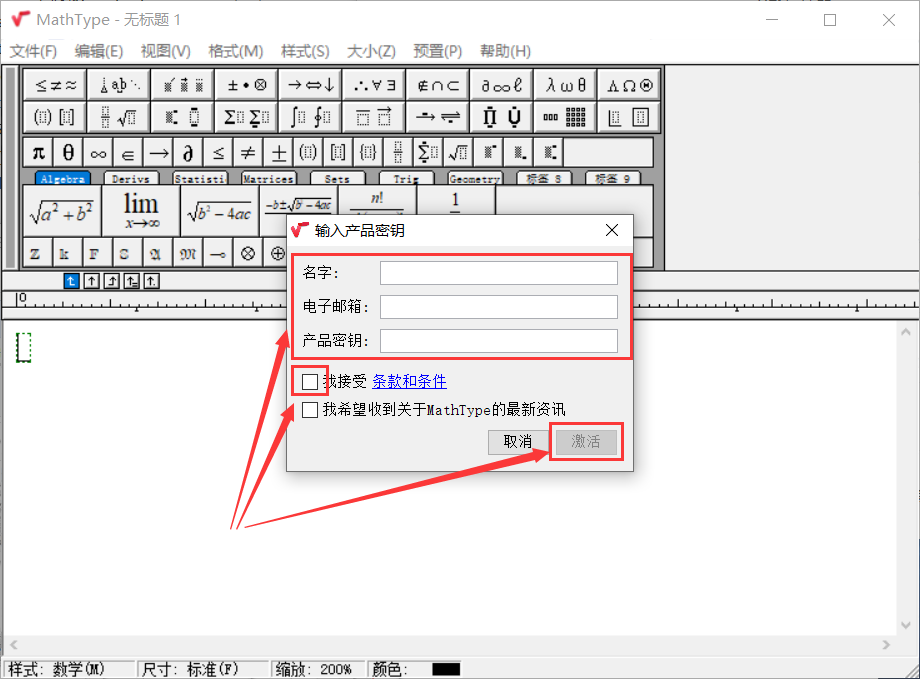This screenshot has height=679, width=920.
Task: Close the 输入产品密钥 dialog
Action: pyautogui.click(x=612, y=230)
